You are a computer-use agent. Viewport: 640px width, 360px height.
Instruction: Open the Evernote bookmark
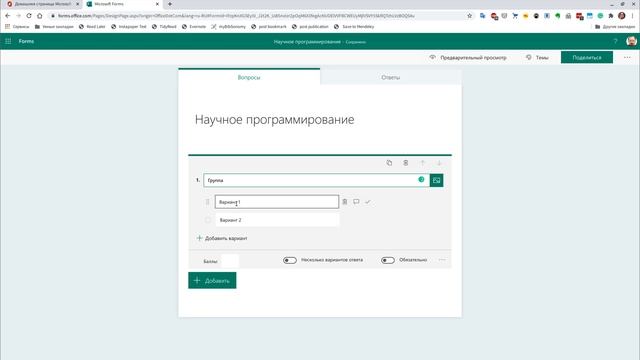[x=194, y=27]
